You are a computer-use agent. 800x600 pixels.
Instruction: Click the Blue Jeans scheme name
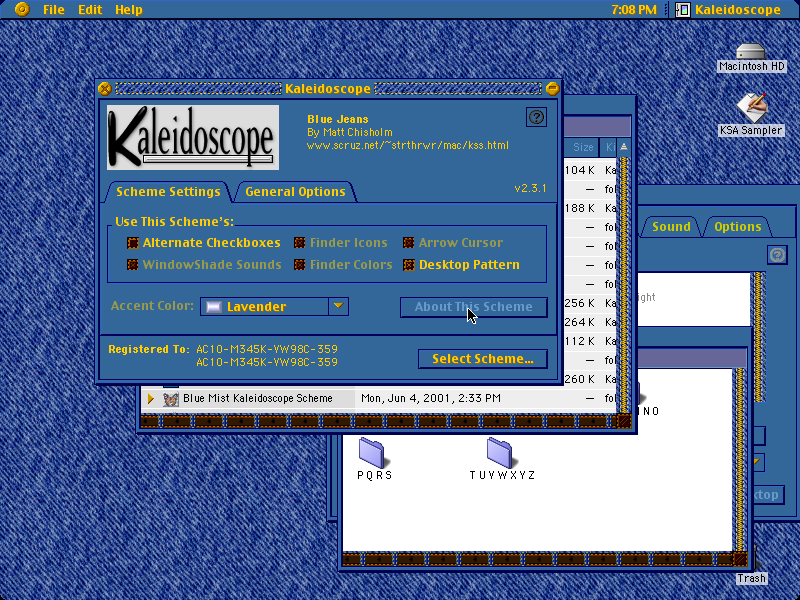[x=338, y=119]
